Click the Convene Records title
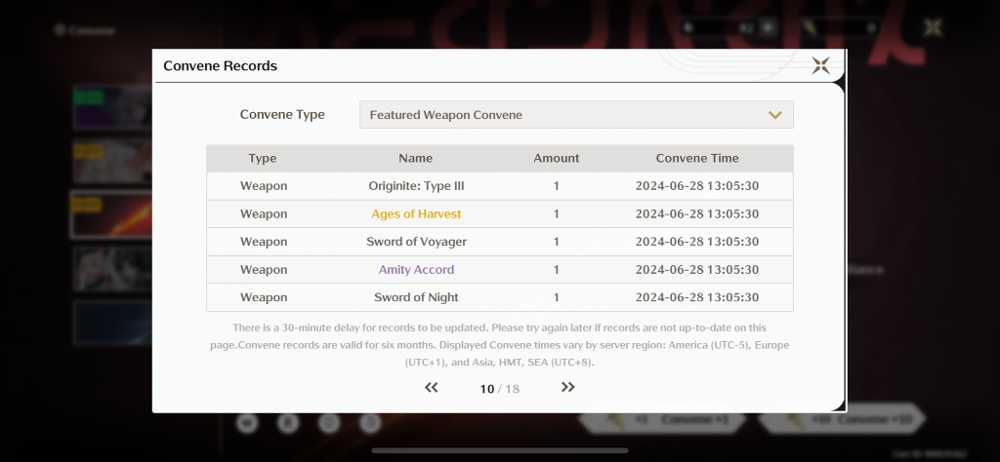This screenshot has height=462, width=1000. (220, 66)
